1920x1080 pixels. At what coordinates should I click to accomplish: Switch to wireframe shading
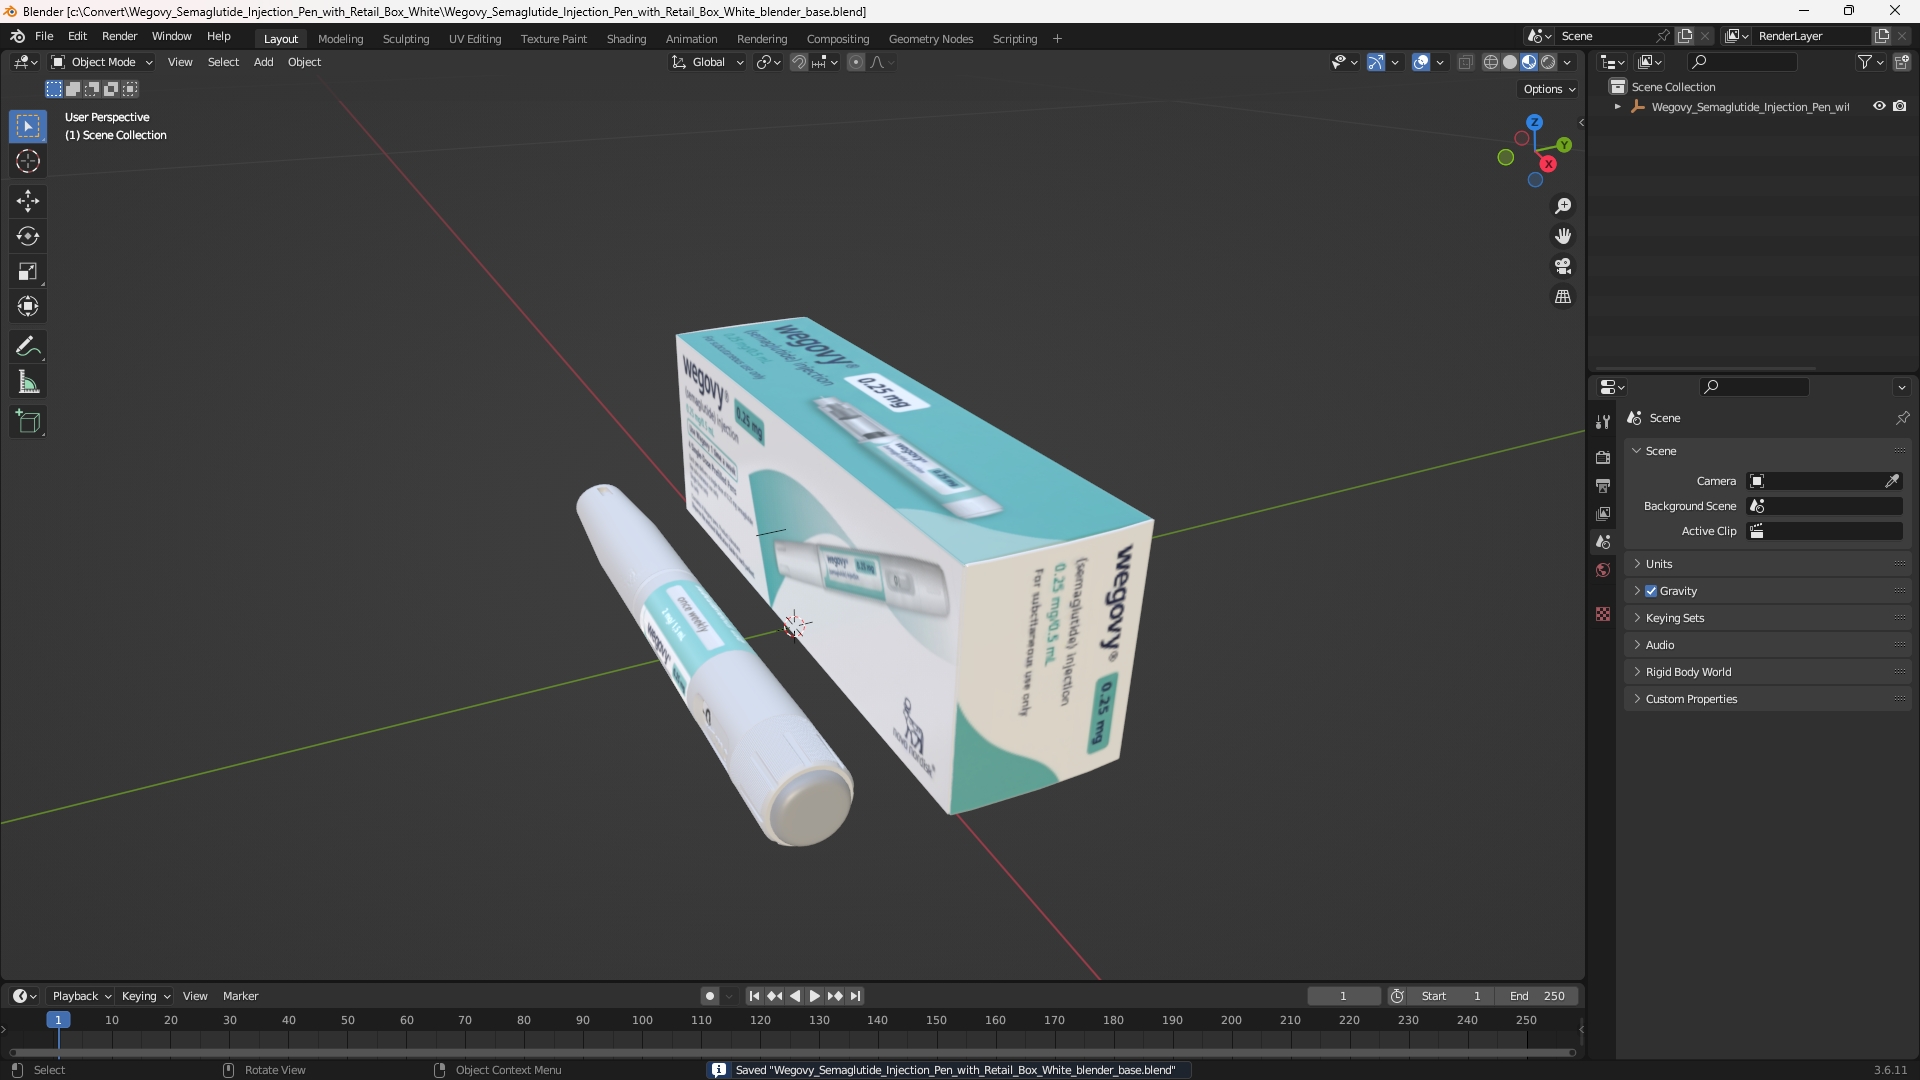click(1491, 62)
